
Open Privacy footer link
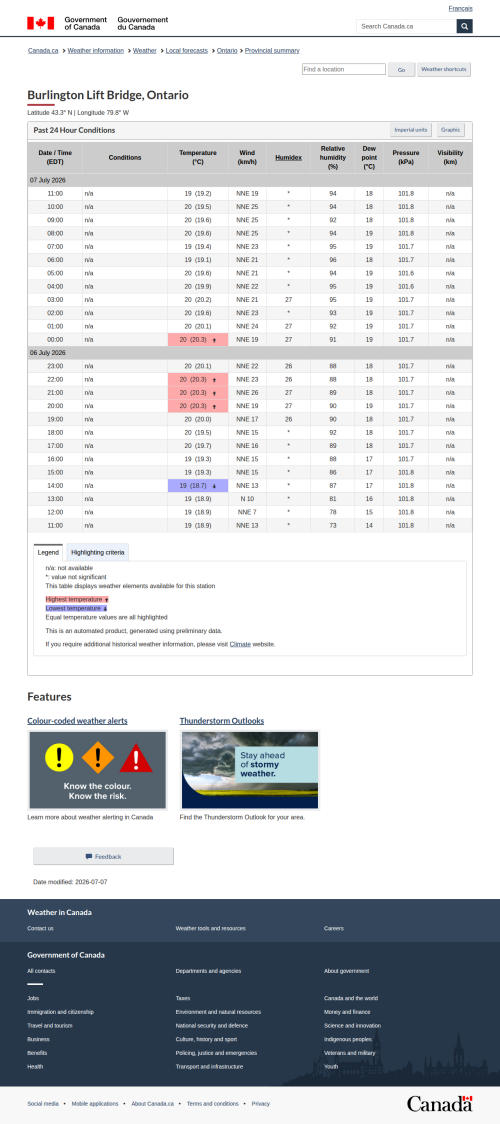click(x=261, y=1103)
